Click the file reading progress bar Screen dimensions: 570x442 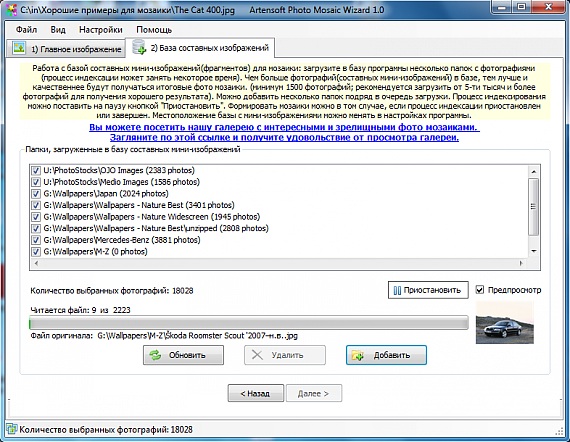249,323
